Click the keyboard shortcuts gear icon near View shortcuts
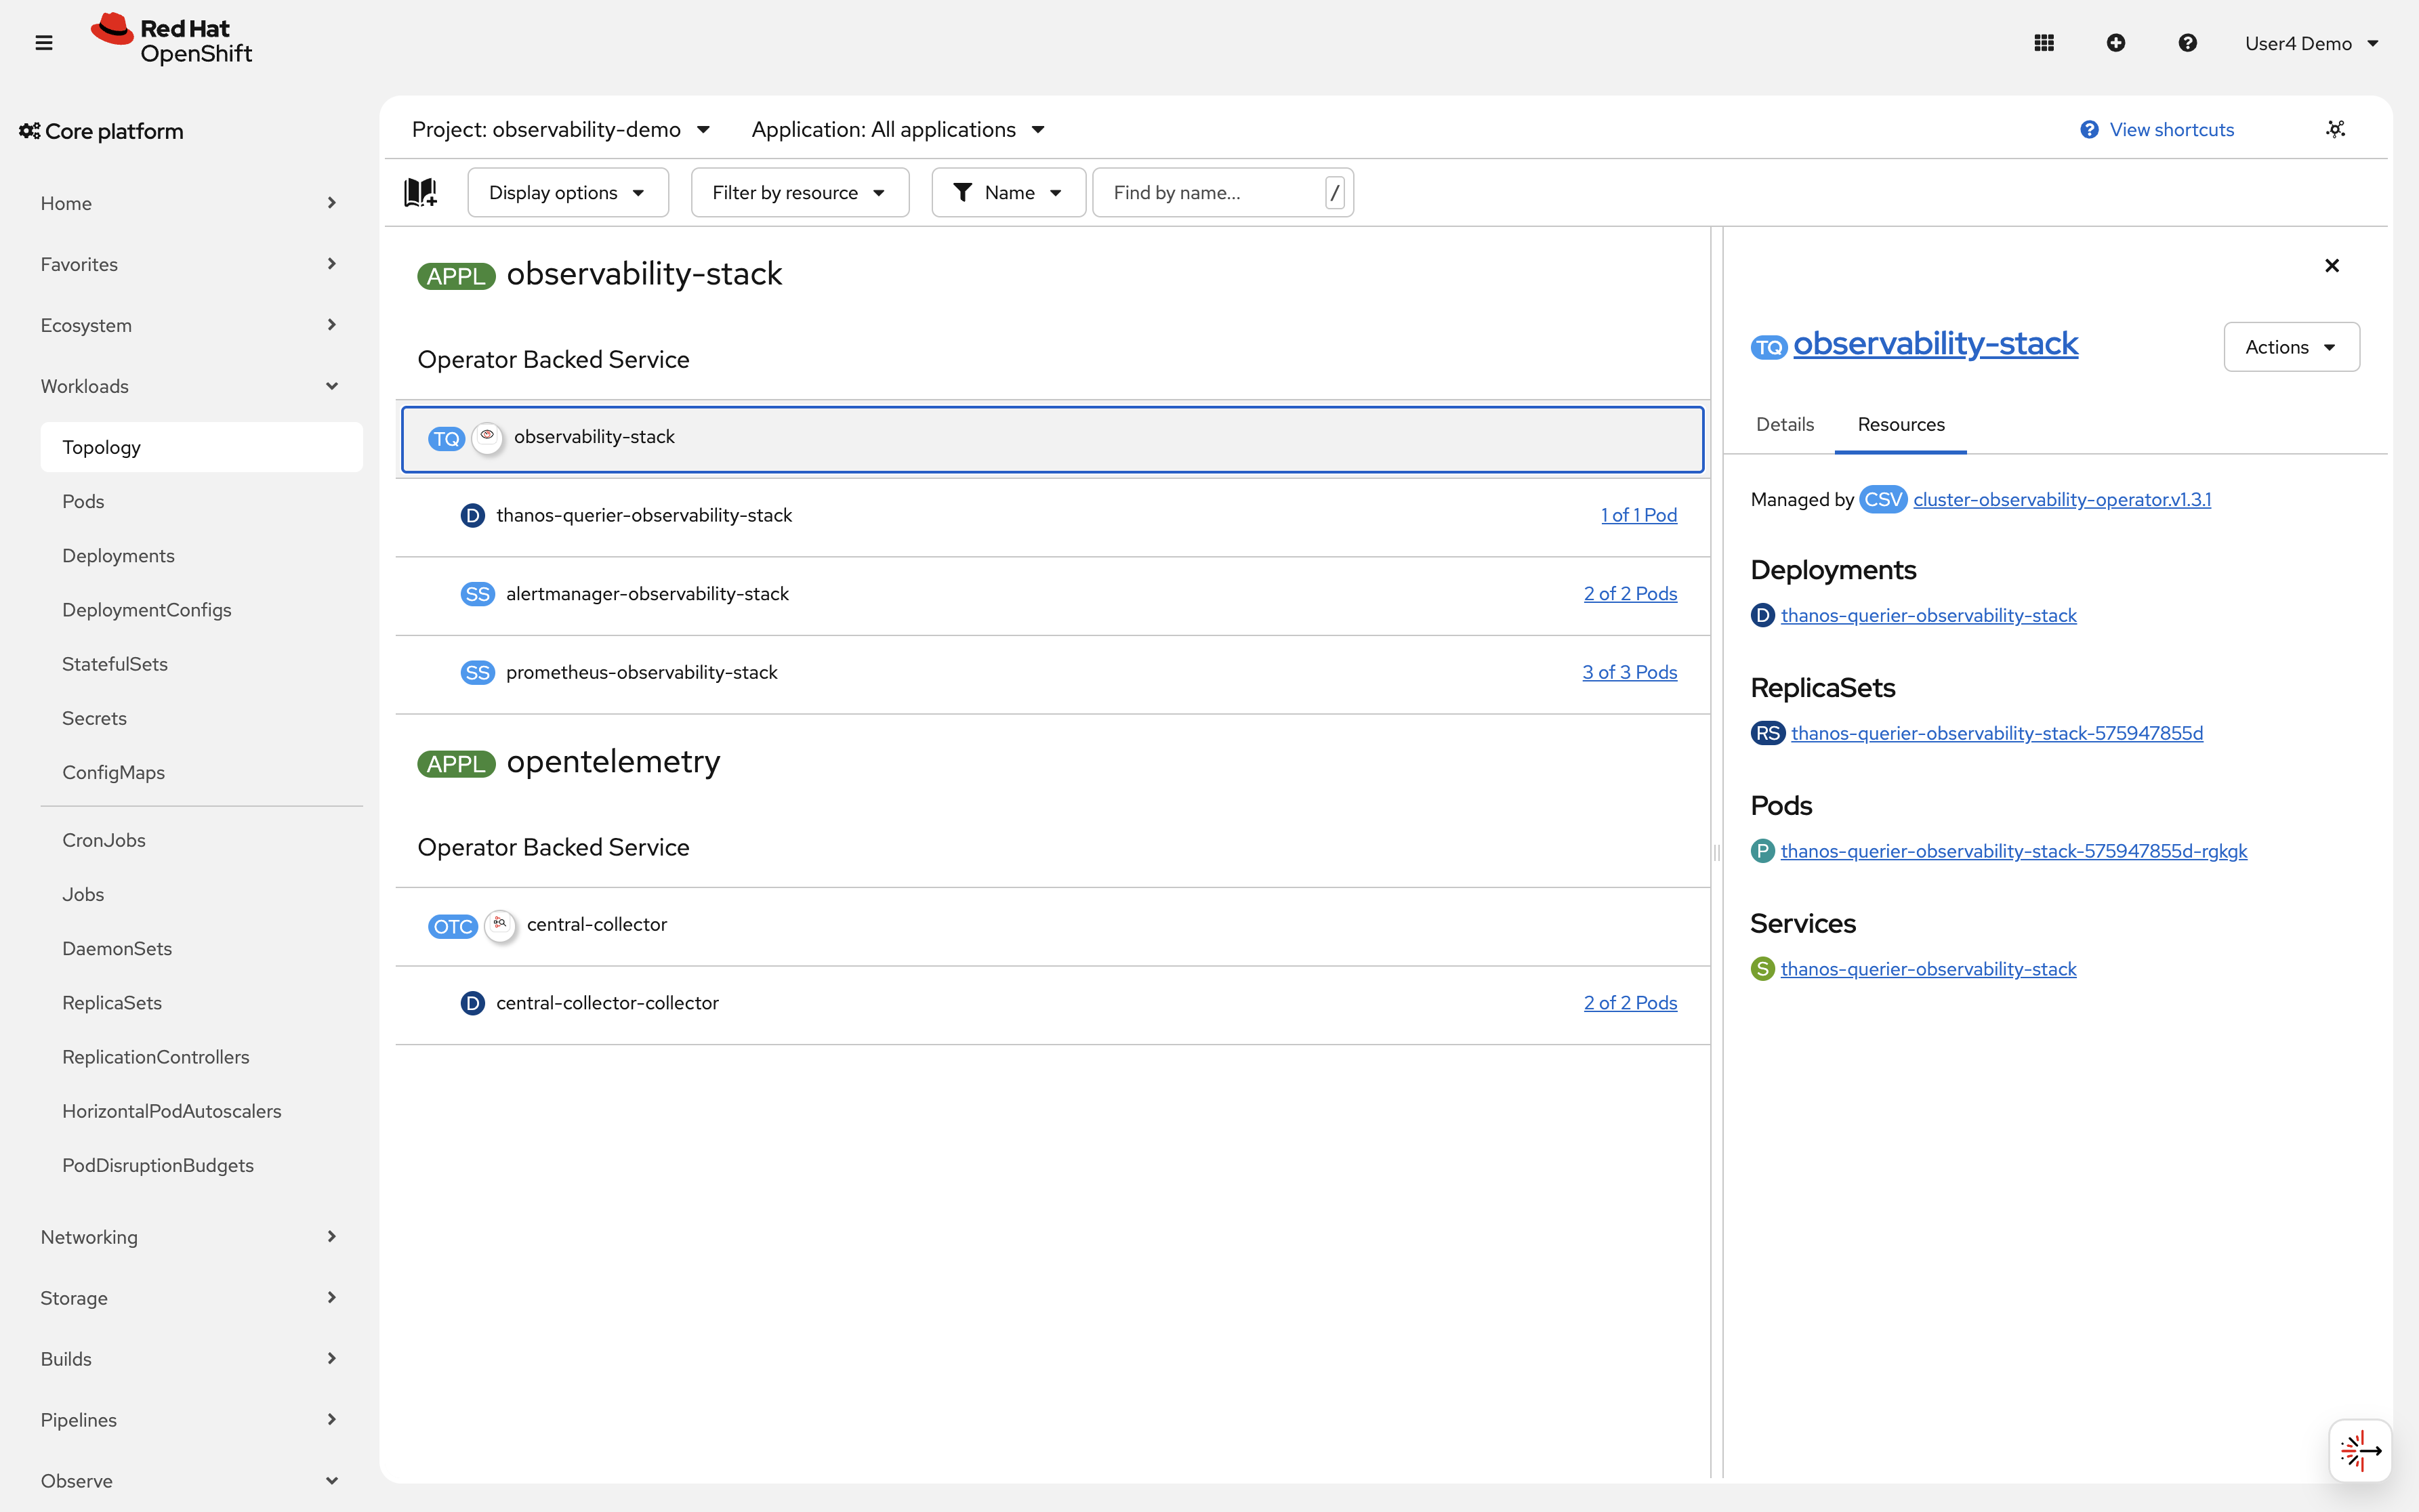This screenshot has height=1512, width=2419. coord(2336,128)
